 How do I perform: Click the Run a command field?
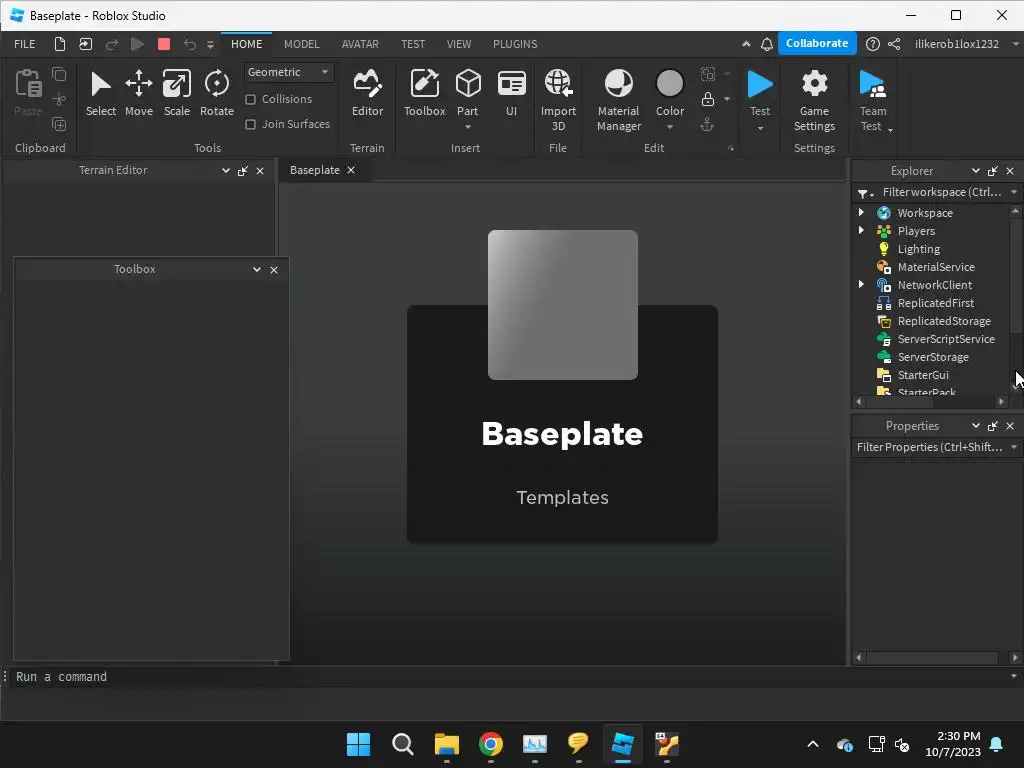coord(509,677)
